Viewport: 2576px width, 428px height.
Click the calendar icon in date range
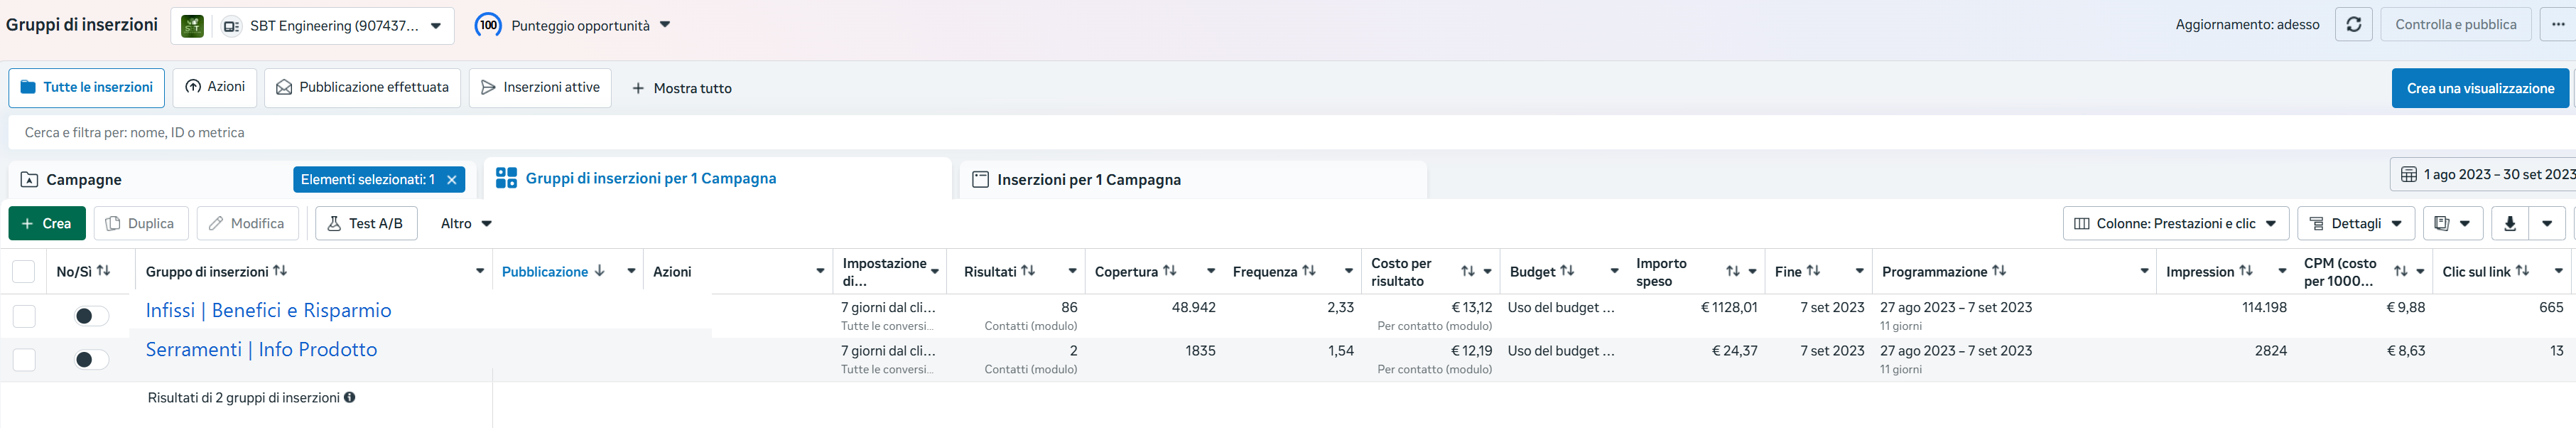[2409, 175]
